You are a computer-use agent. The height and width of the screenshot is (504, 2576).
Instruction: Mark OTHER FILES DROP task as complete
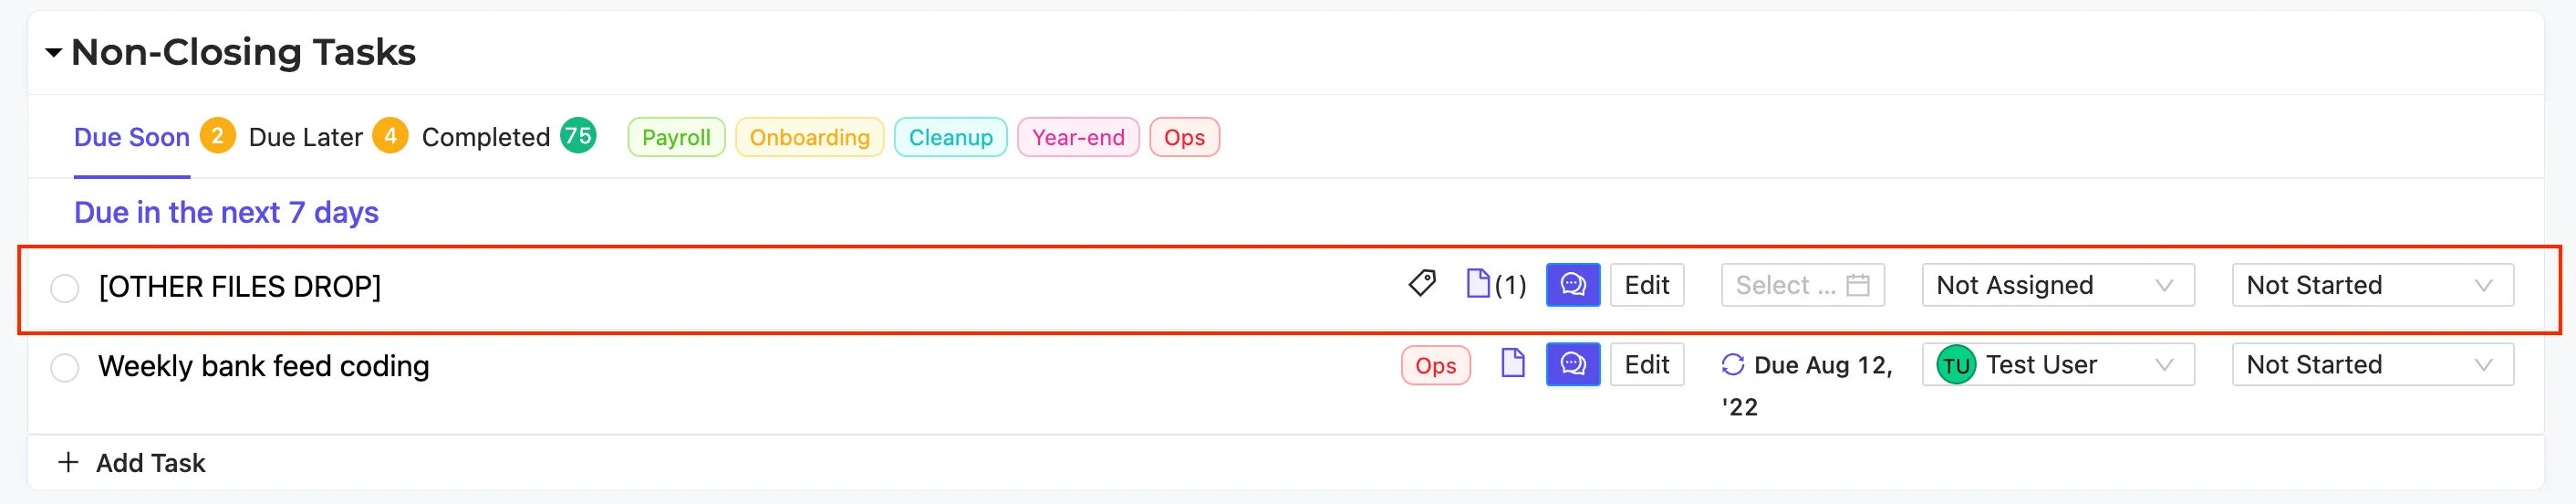[65, 288]
